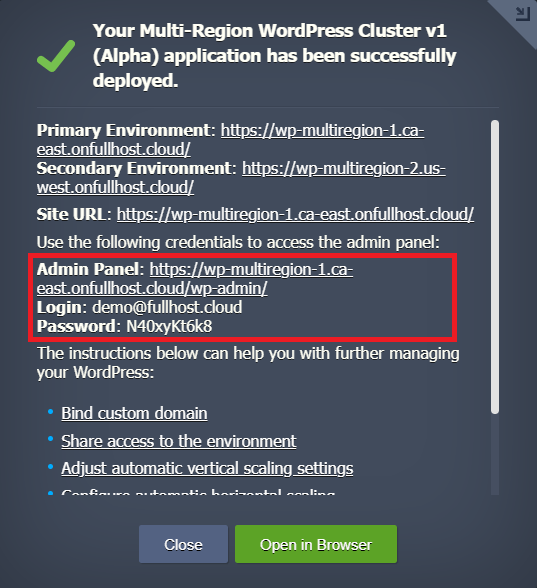Click the successfully deployed heading text
Viewport: 537px width, 588px height.
[x=274, y=56]
